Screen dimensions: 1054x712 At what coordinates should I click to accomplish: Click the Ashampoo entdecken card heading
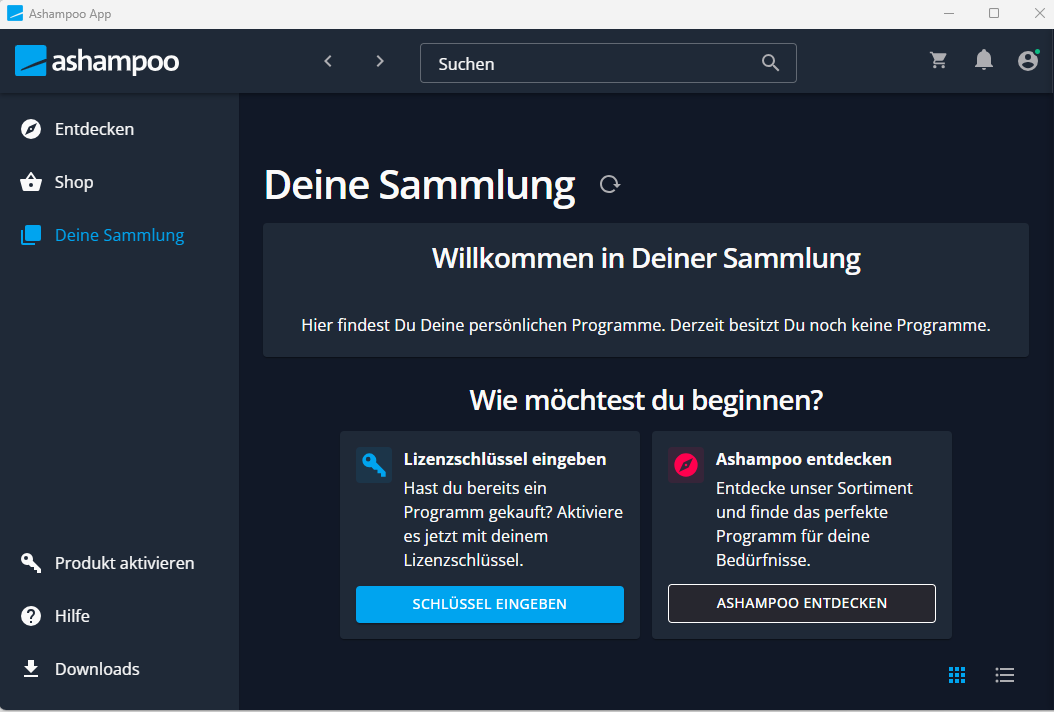pyautogui.click(x=803, y=459)
